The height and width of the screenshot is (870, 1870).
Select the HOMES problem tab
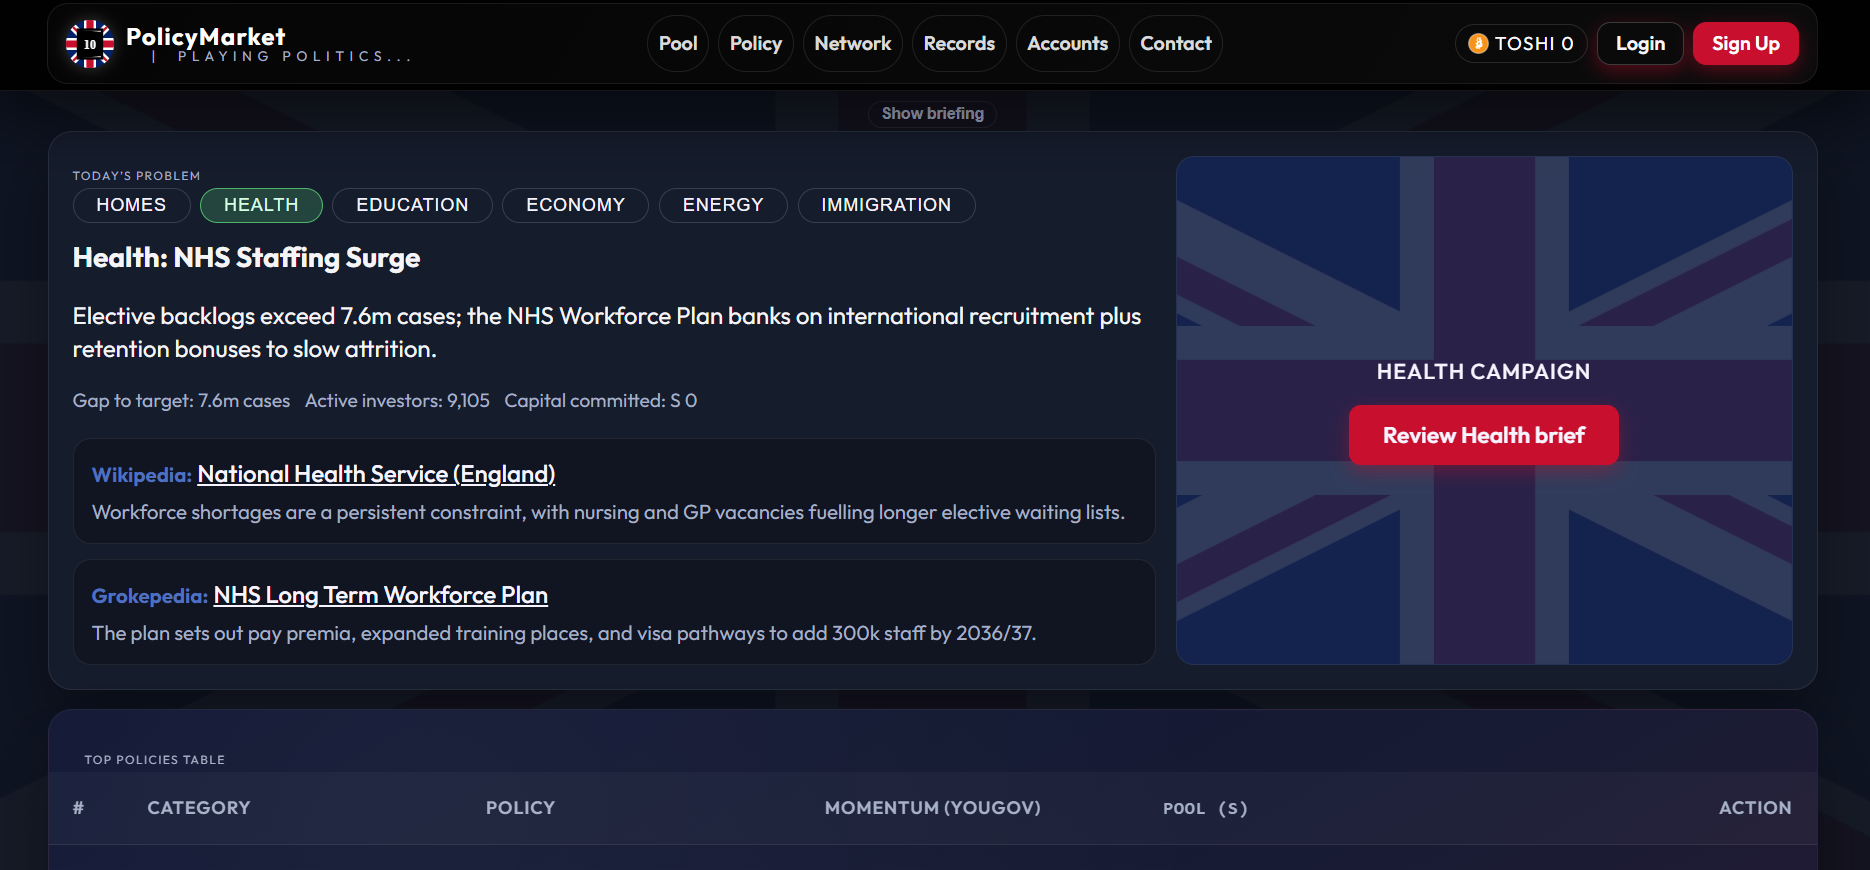(x=131, y=205)
